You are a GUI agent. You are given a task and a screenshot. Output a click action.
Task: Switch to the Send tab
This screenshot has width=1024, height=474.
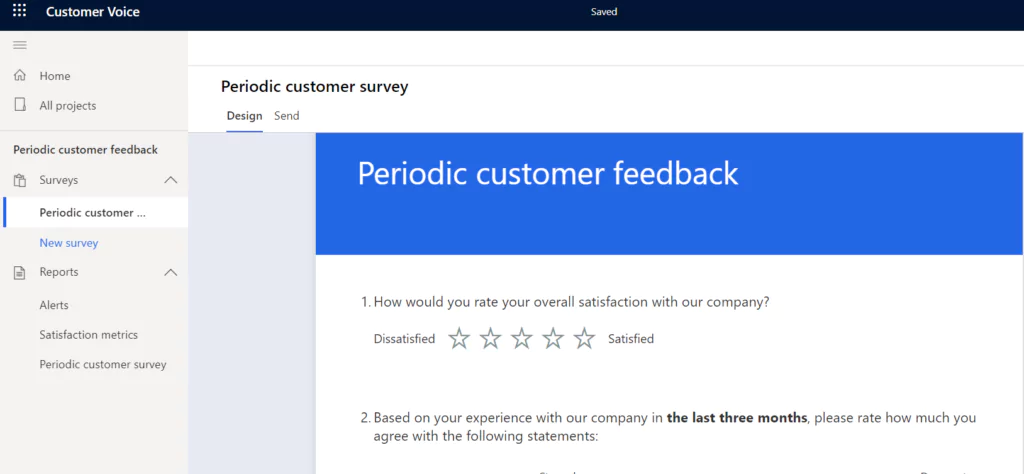point(287,116)
